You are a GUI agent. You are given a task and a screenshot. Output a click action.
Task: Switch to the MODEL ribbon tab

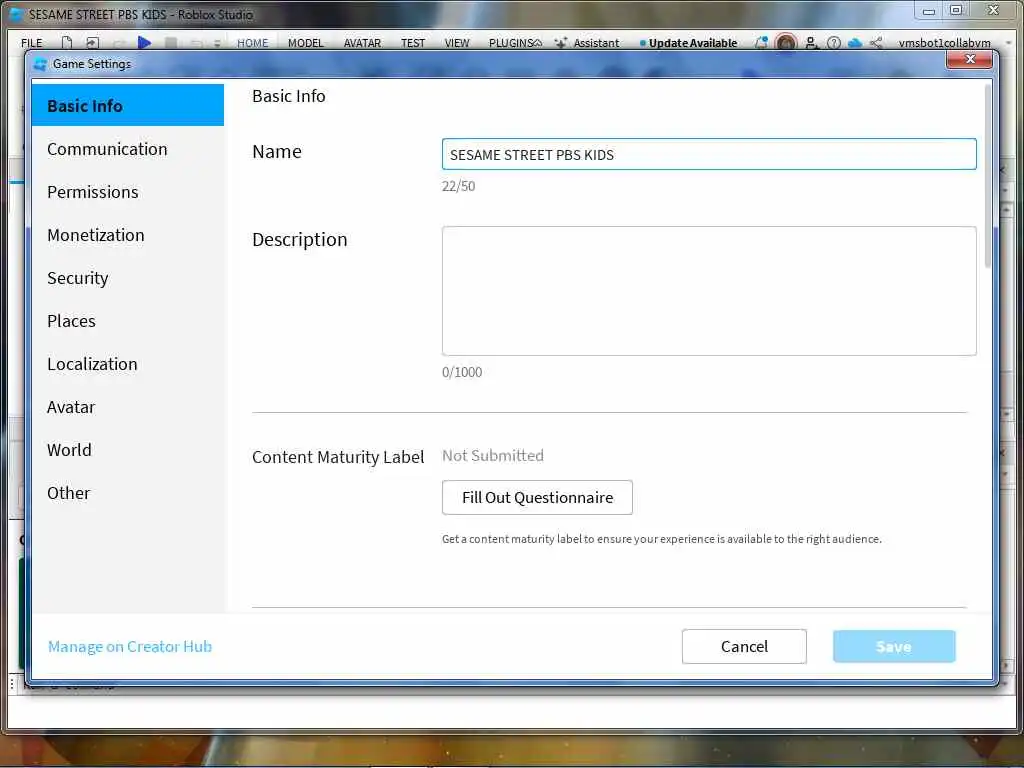coord(306,42)
